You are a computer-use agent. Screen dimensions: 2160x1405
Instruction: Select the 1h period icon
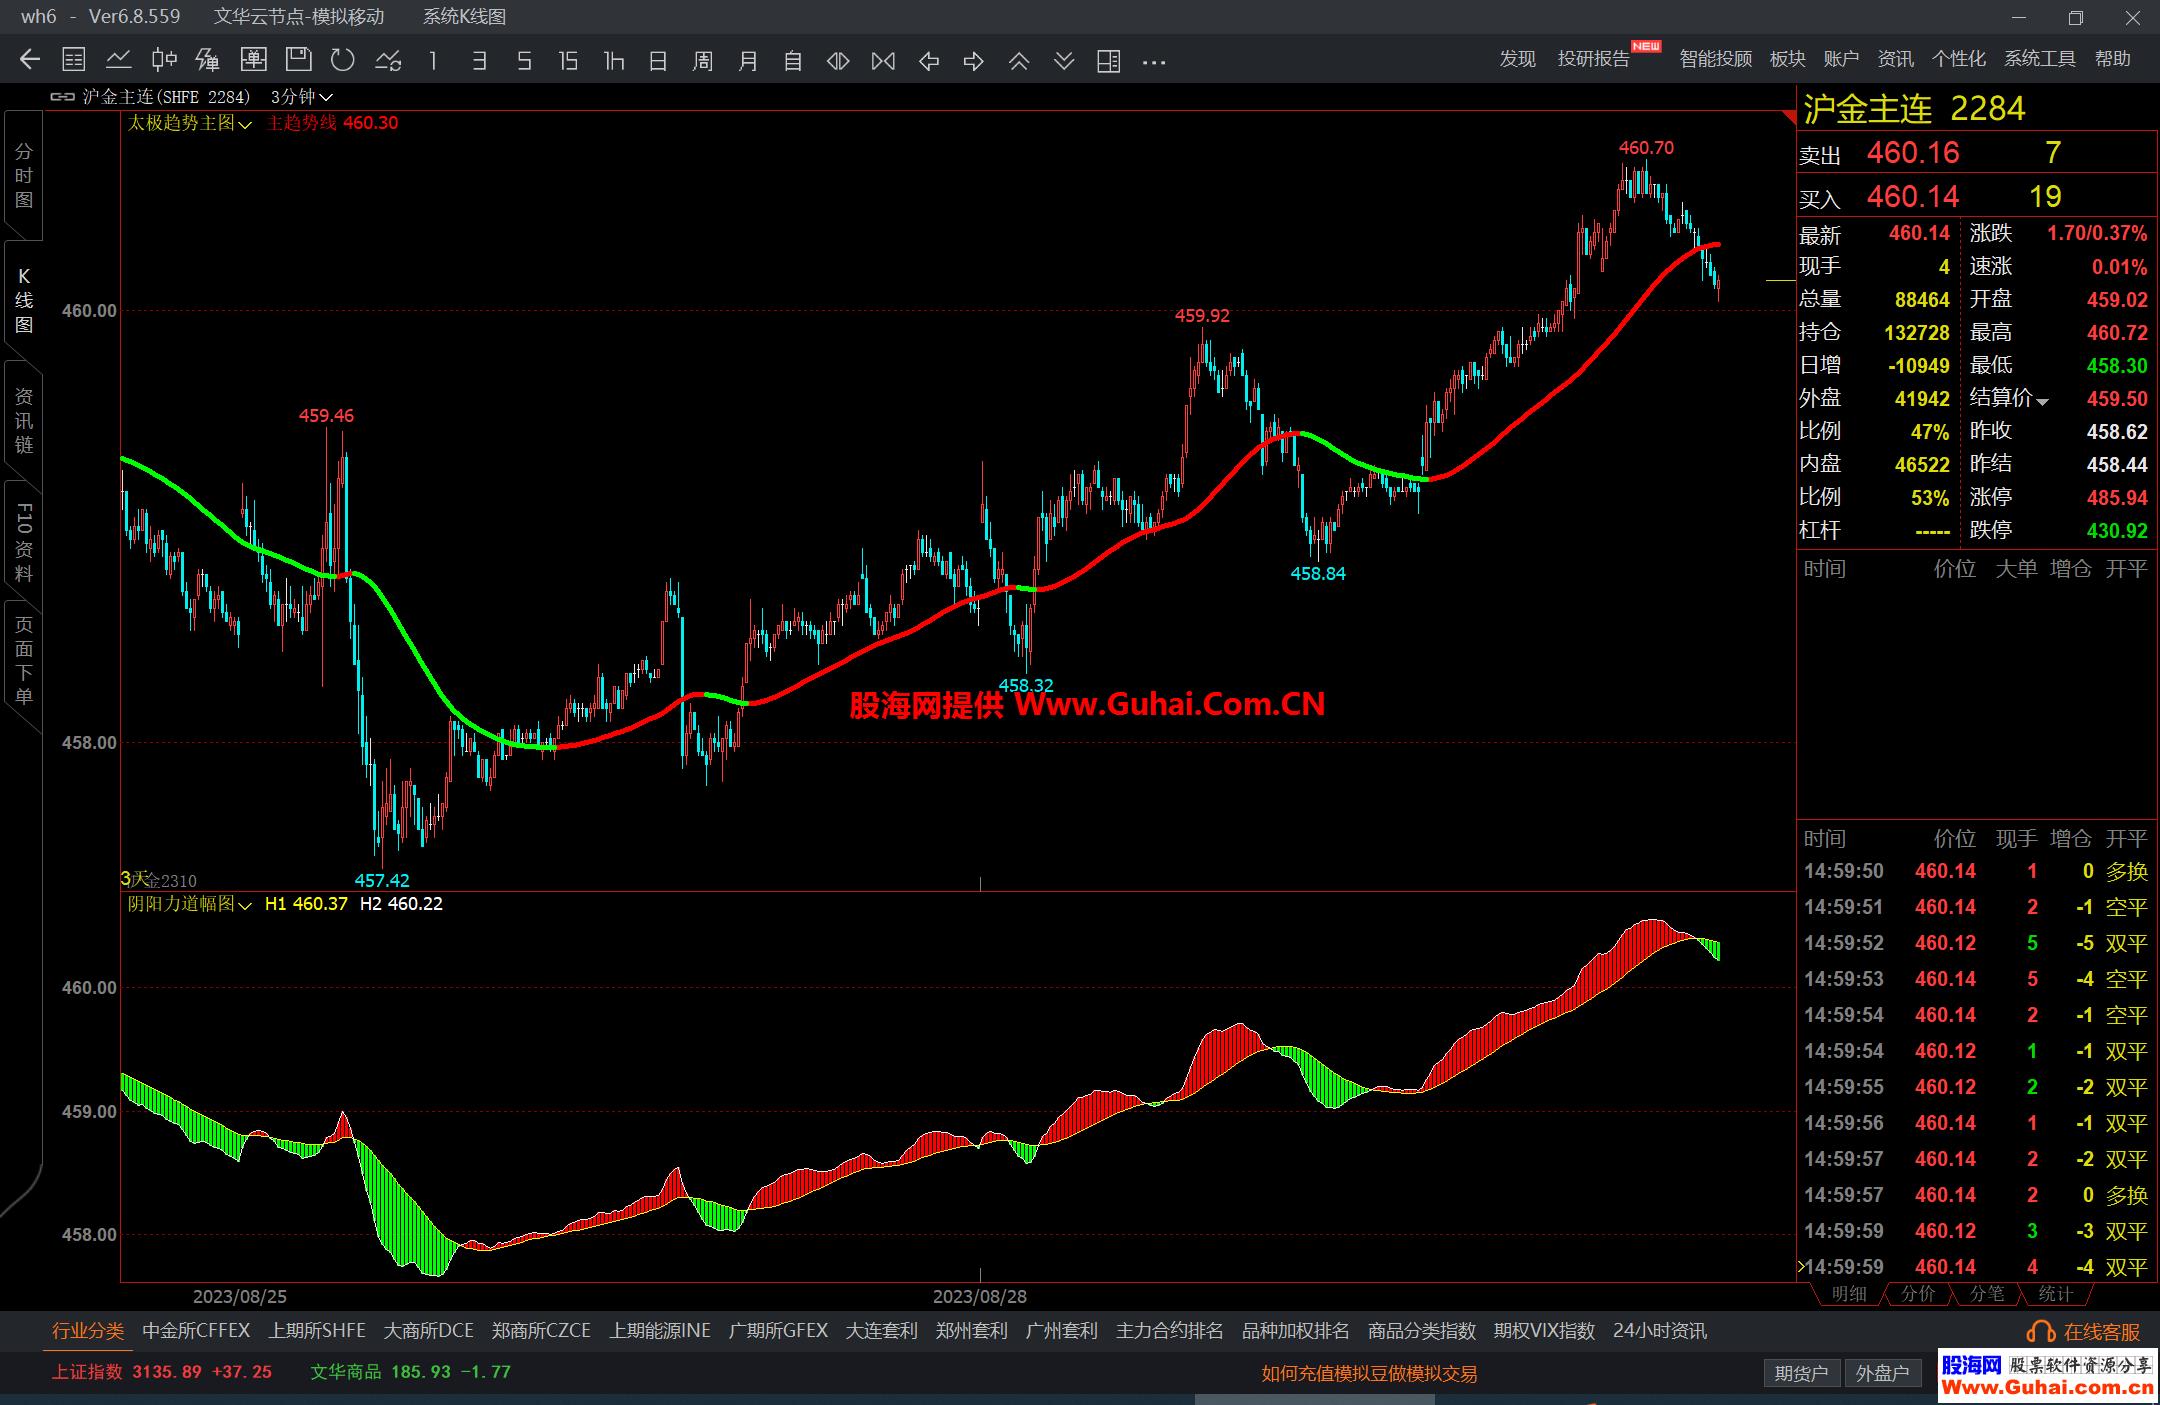[613, 61]
